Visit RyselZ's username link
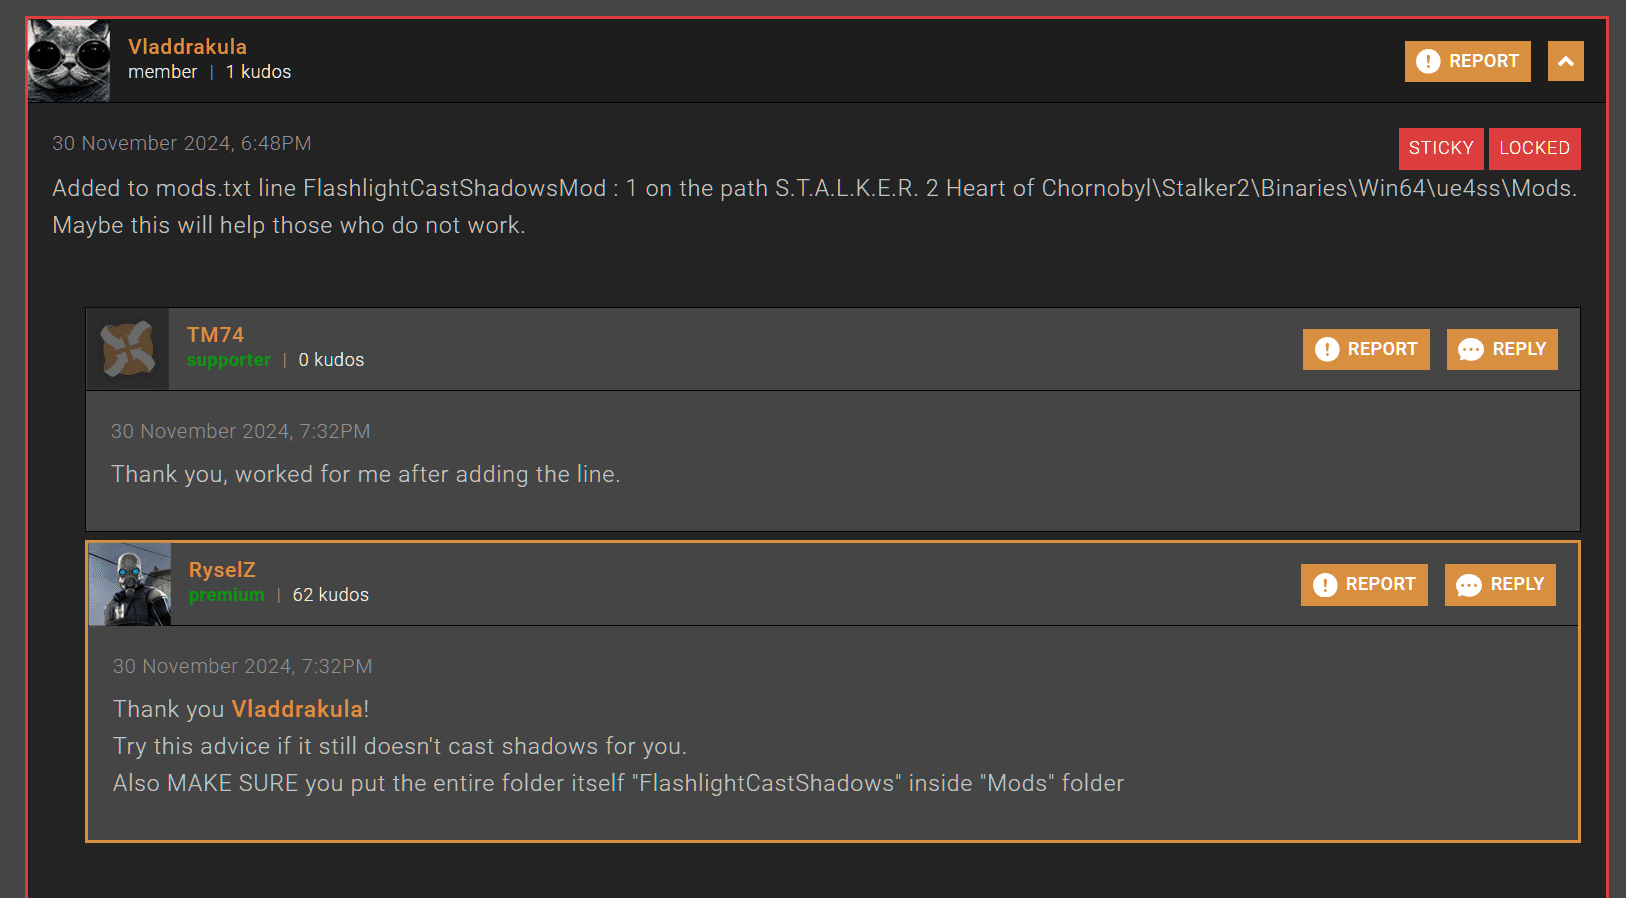 click(222, 570)
